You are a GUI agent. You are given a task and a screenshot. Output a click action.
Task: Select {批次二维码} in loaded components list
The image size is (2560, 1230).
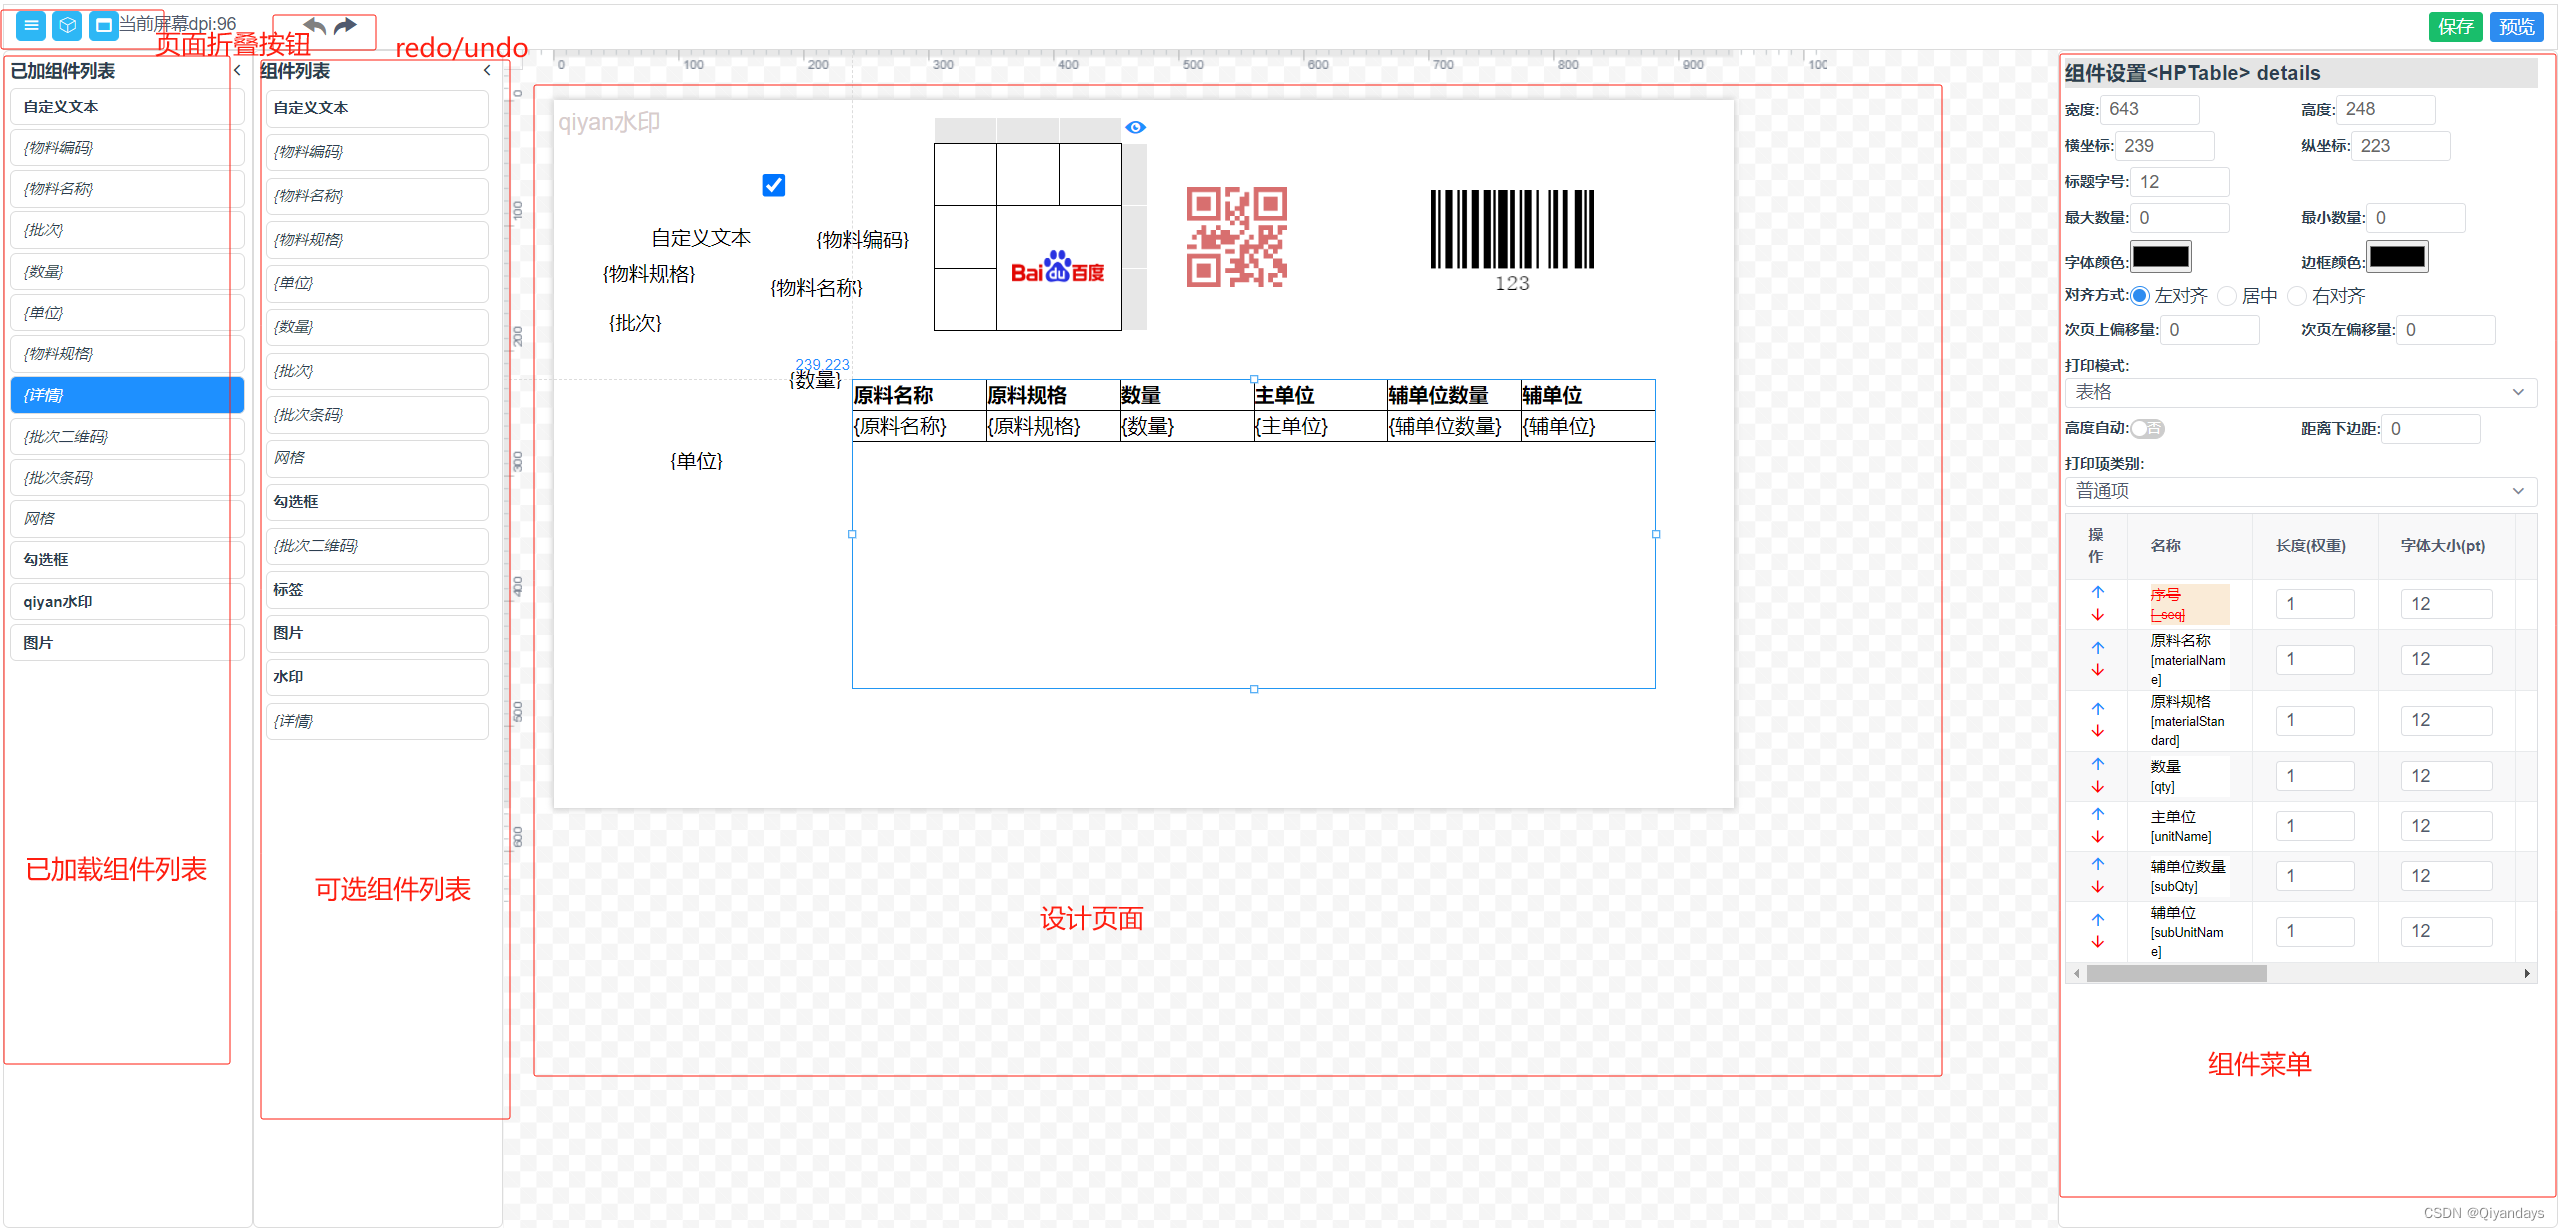pos(127,437)
